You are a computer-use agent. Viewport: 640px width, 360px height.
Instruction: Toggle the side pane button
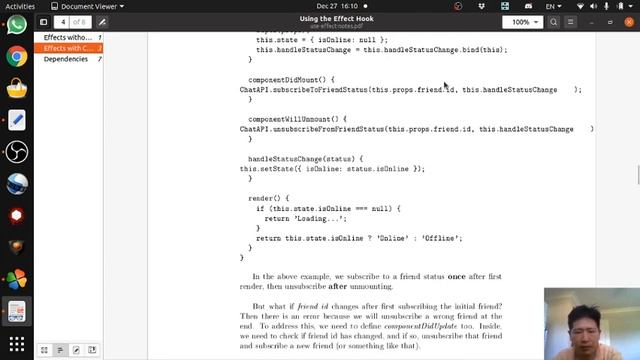(44, 22)
